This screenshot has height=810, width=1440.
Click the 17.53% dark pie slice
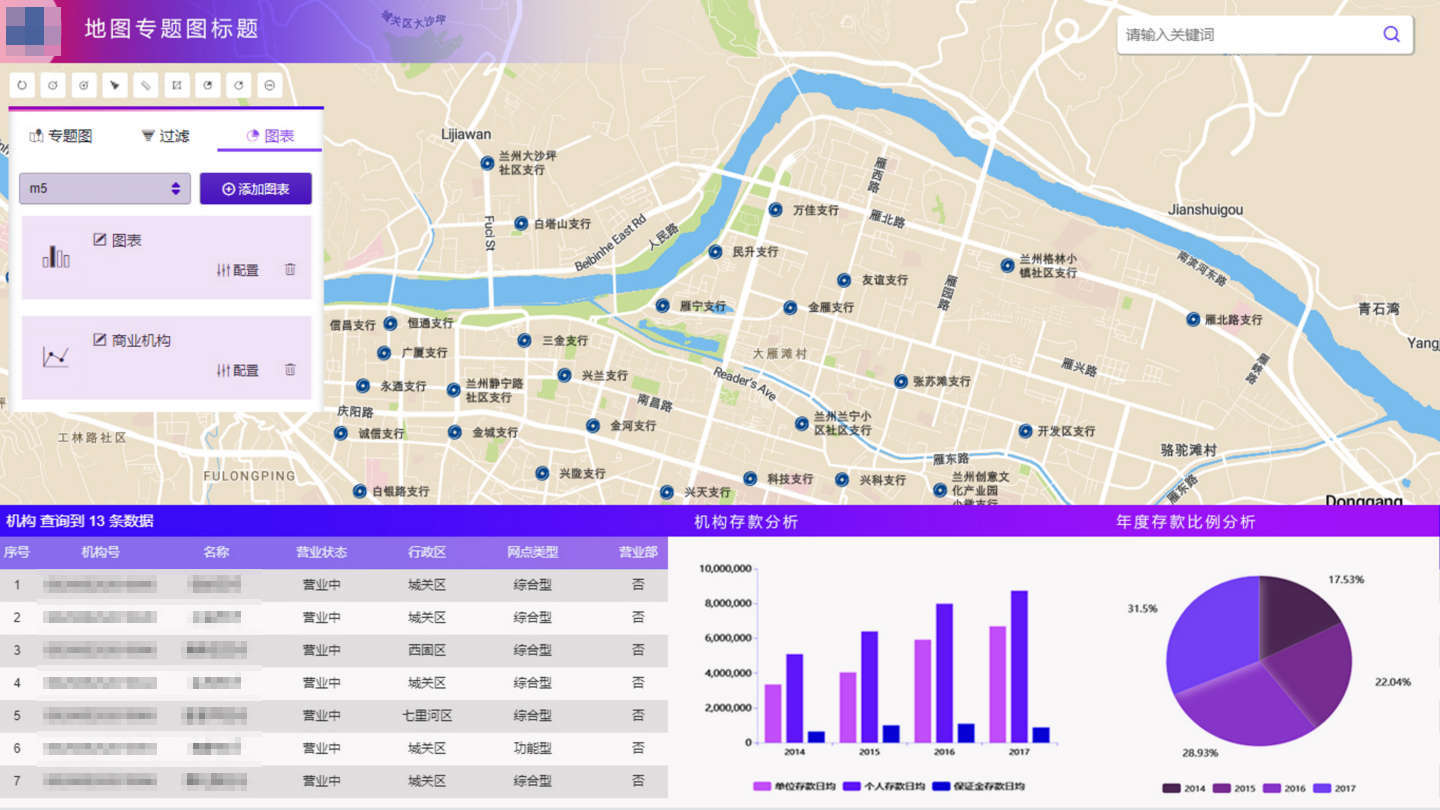click(1292, 615)
